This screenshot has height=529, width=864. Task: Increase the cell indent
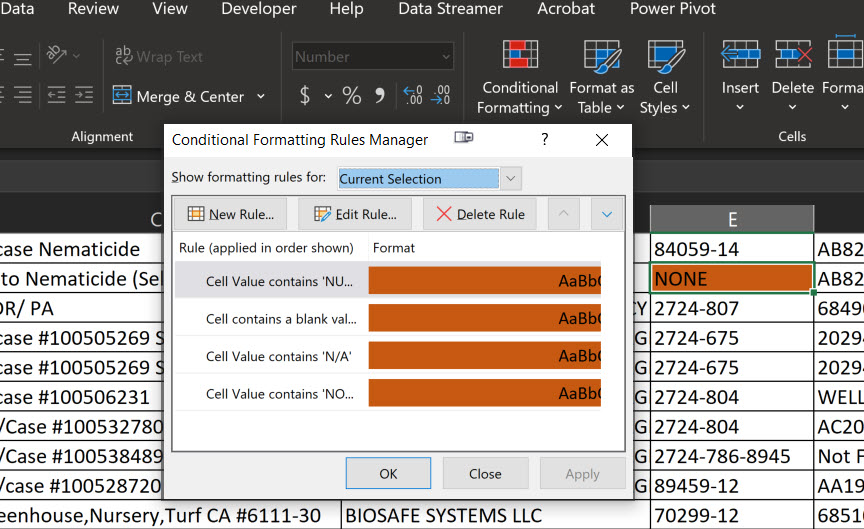84,95
